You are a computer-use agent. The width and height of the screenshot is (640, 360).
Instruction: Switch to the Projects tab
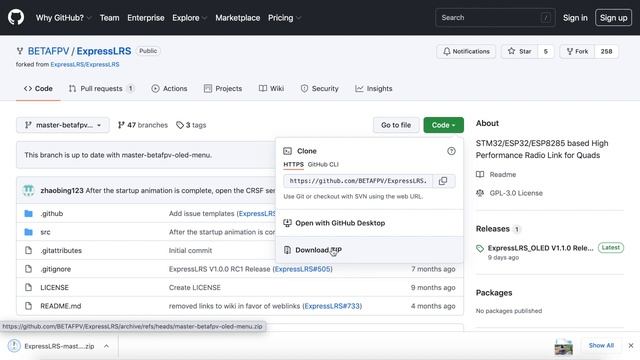point(223,89)
